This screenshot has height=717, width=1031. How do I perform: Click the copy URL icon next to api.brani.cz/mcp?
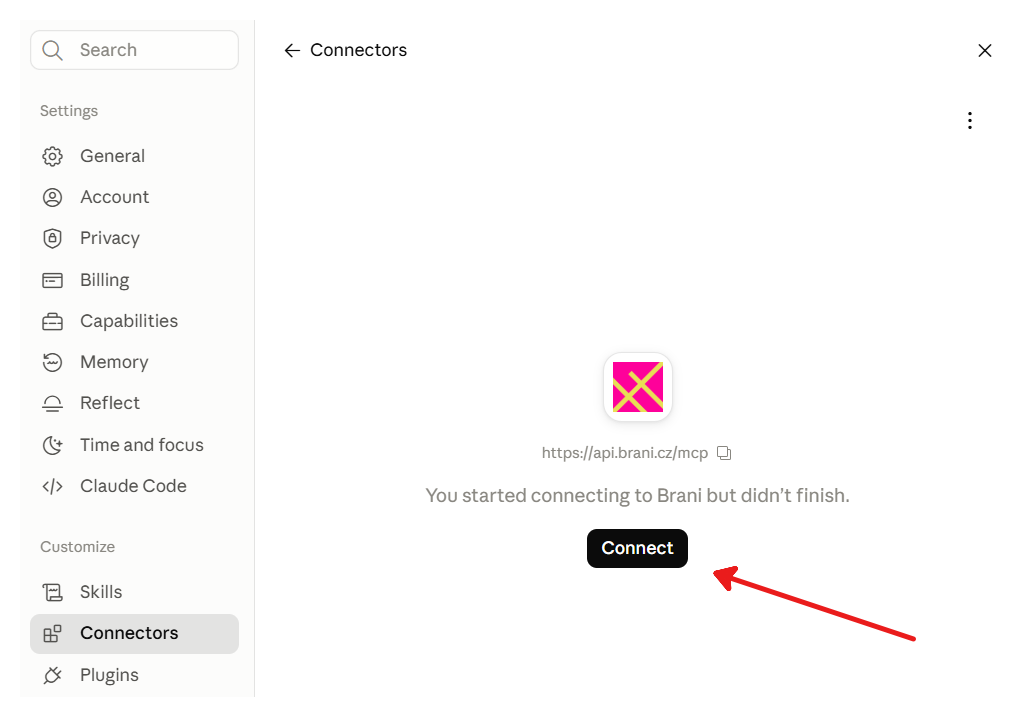pos(724,453)
